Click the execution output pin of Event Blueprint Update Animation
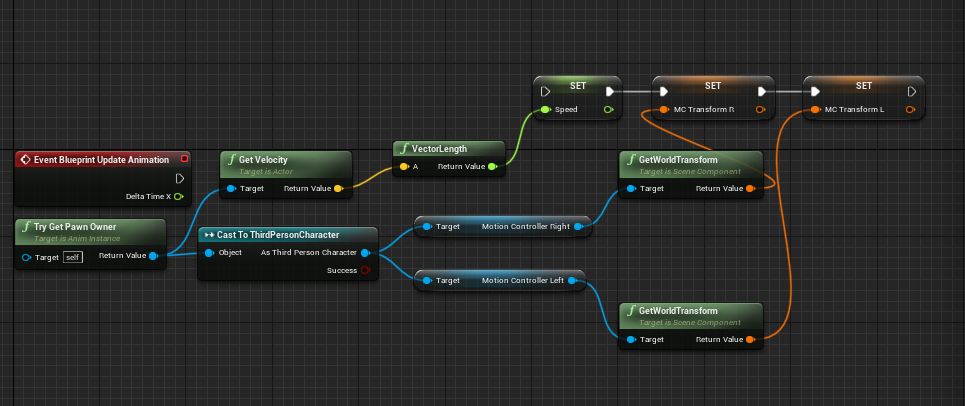 click(180, 179)
